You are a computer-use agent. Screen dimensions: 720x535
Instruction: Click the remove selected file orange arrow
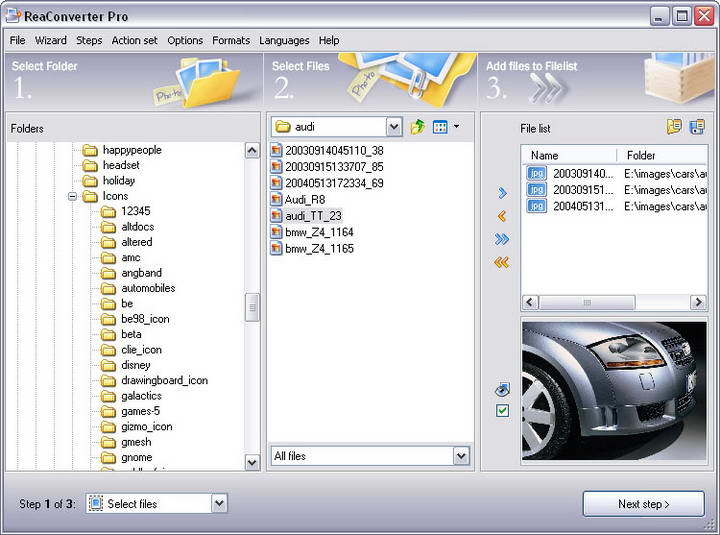click(502, 216)
